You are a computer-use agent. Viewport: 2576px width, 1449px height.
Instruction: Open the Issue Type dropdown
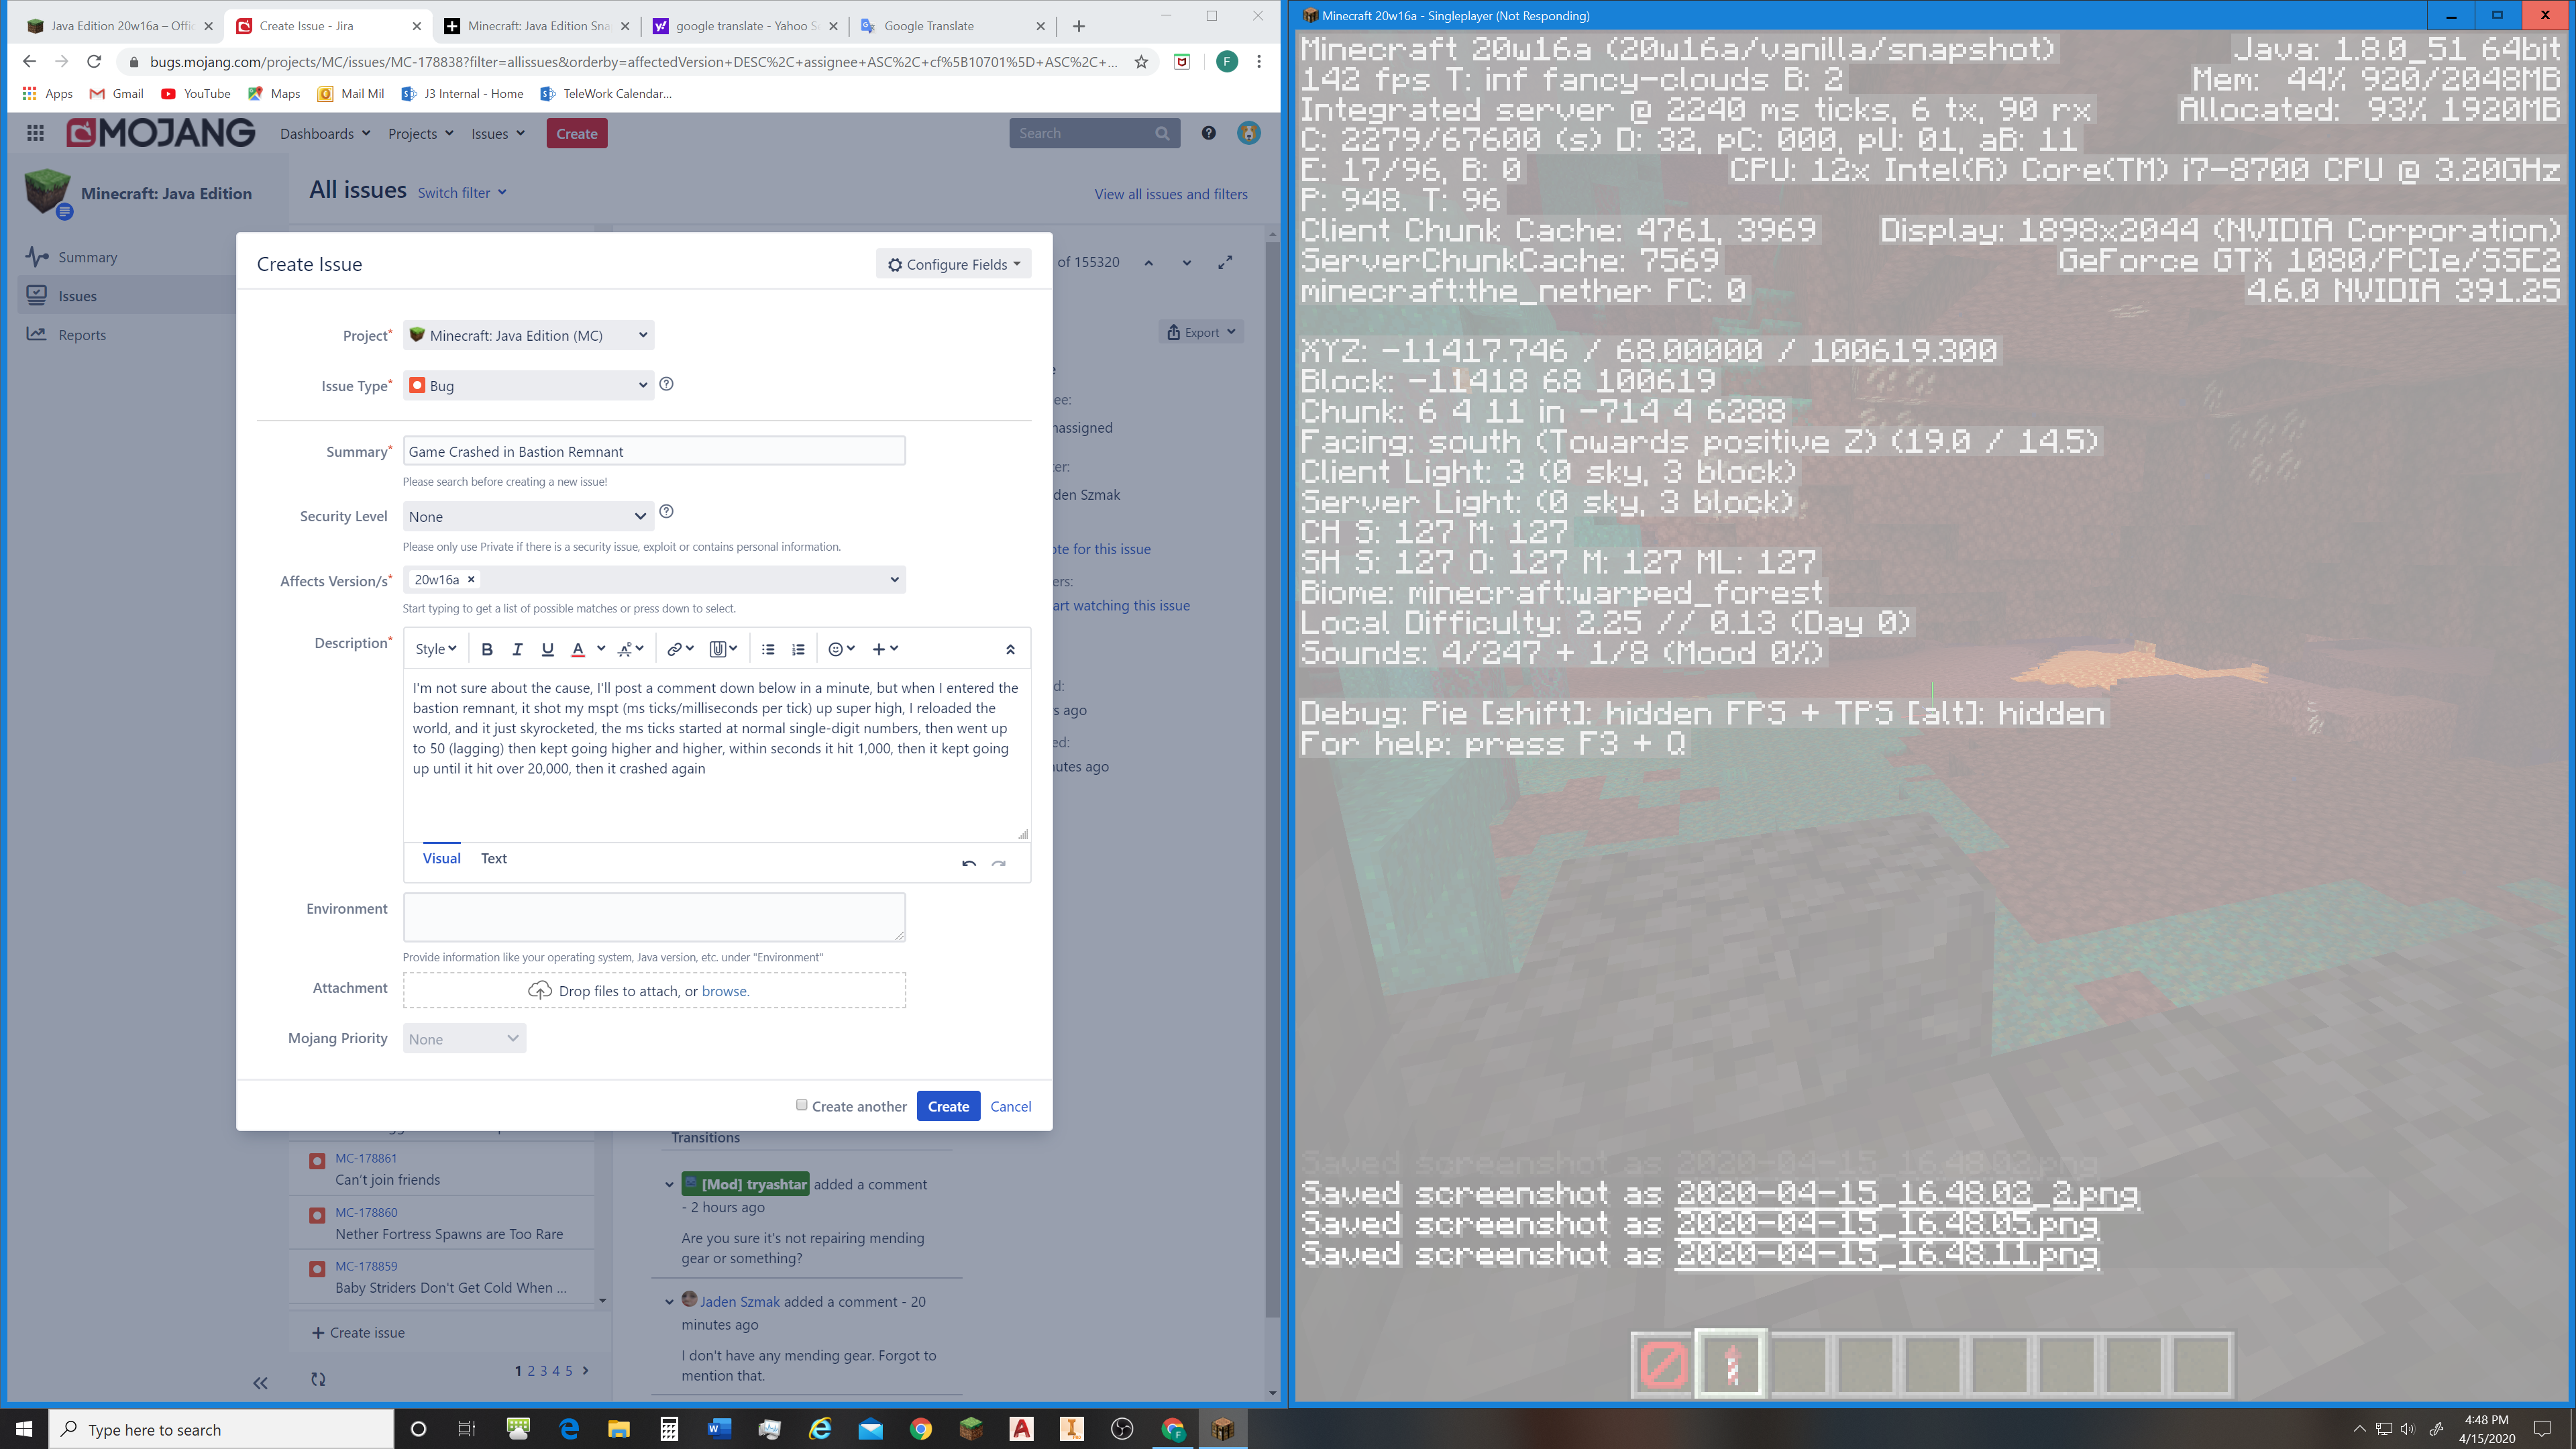(x=528, y=385)
